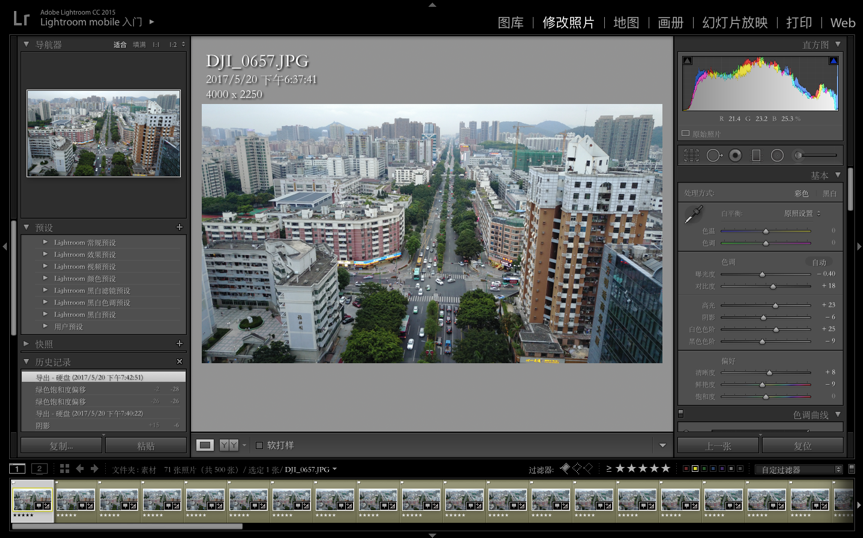The height and width of the screenshot is (538, 863).
Task: Open the 地图 map module
Action: 626,22
